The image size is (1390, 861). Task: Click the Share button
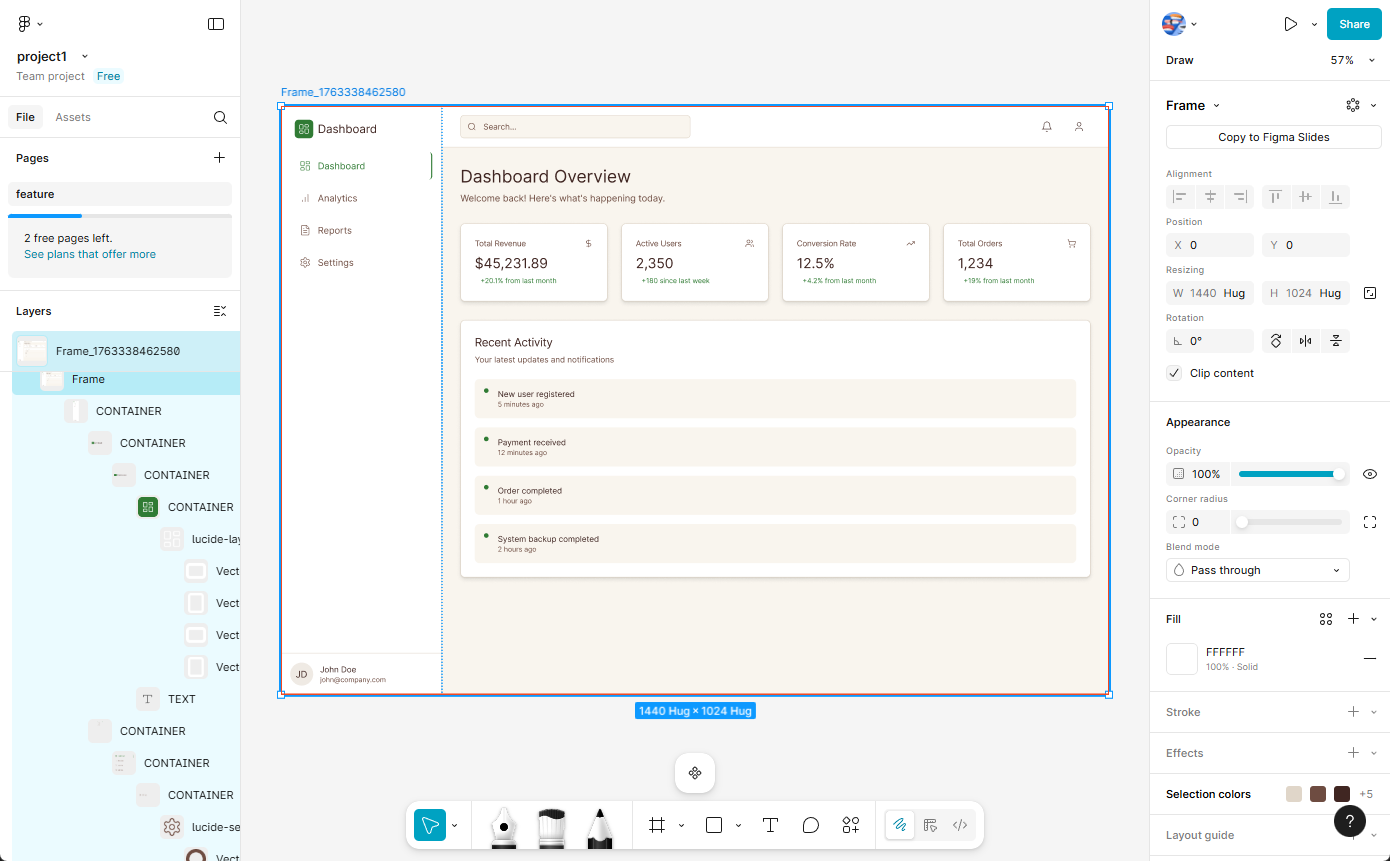click(x=1354, y=24)
